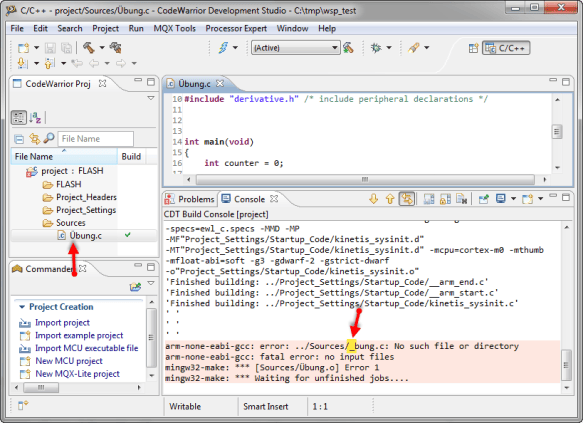This screenshot has width=583, height=423.
Task: Open the external tools dropdown arrow
Action: coord(427,48)
